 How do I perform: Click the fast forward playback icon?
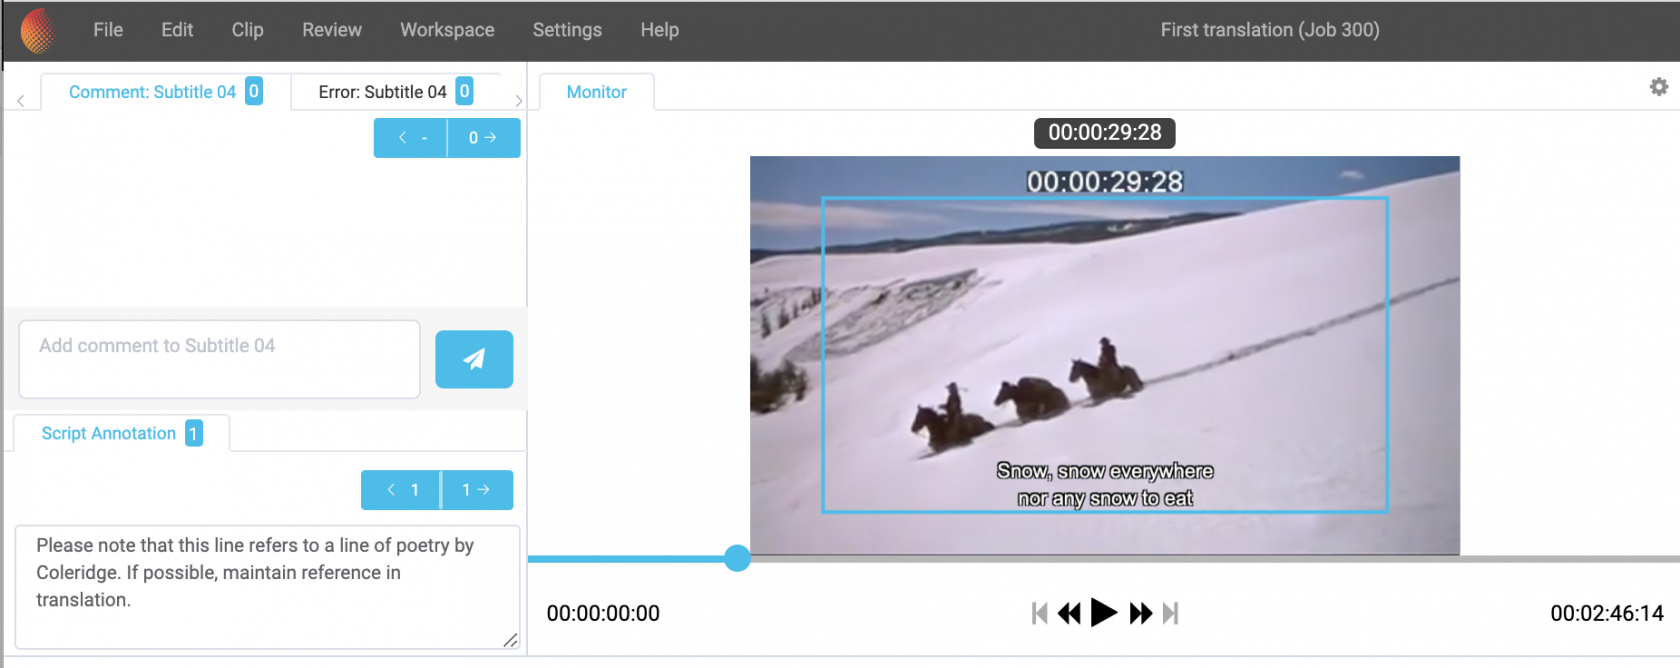click(1140, 613)
